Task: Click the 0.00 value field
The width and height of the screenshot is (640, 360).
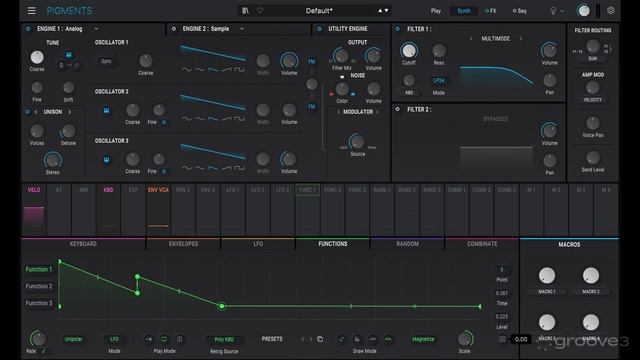Action: point(521,339)
